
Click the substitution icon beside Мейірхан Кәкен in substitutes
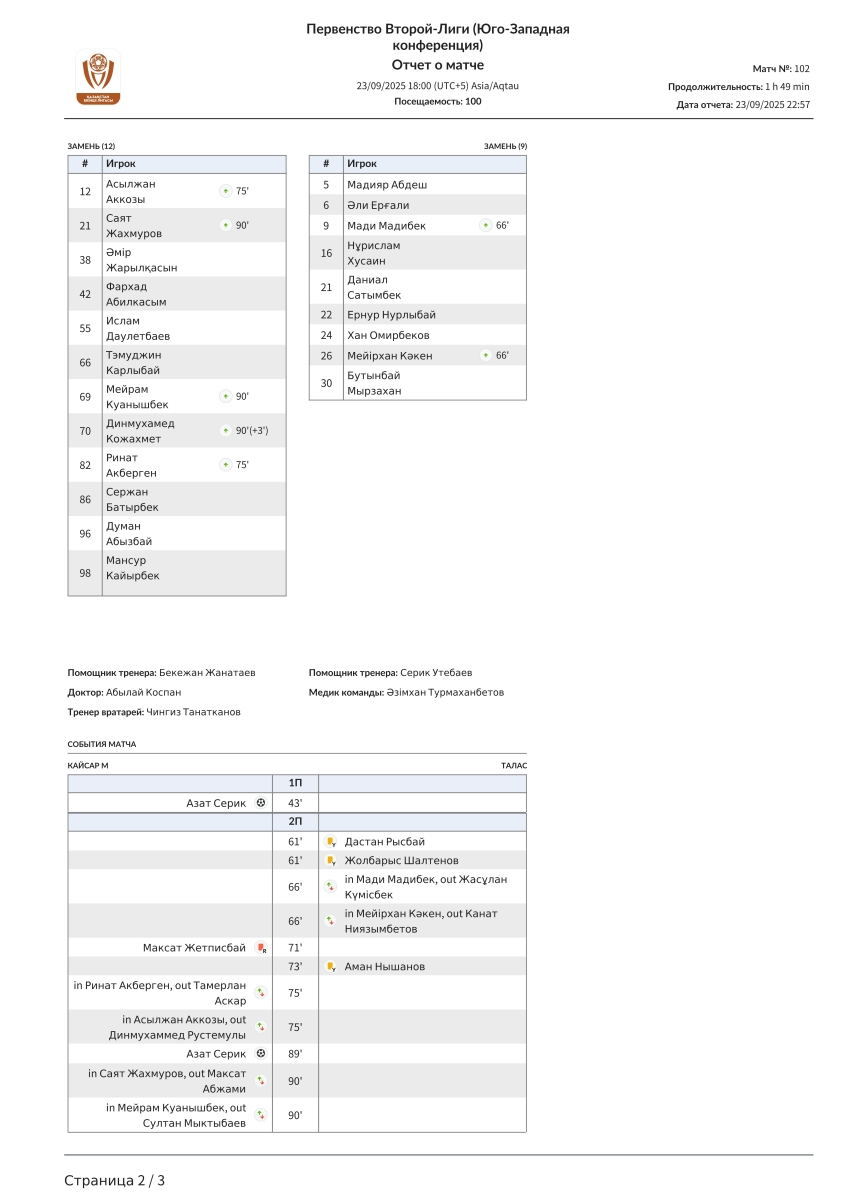click(485, 356)
